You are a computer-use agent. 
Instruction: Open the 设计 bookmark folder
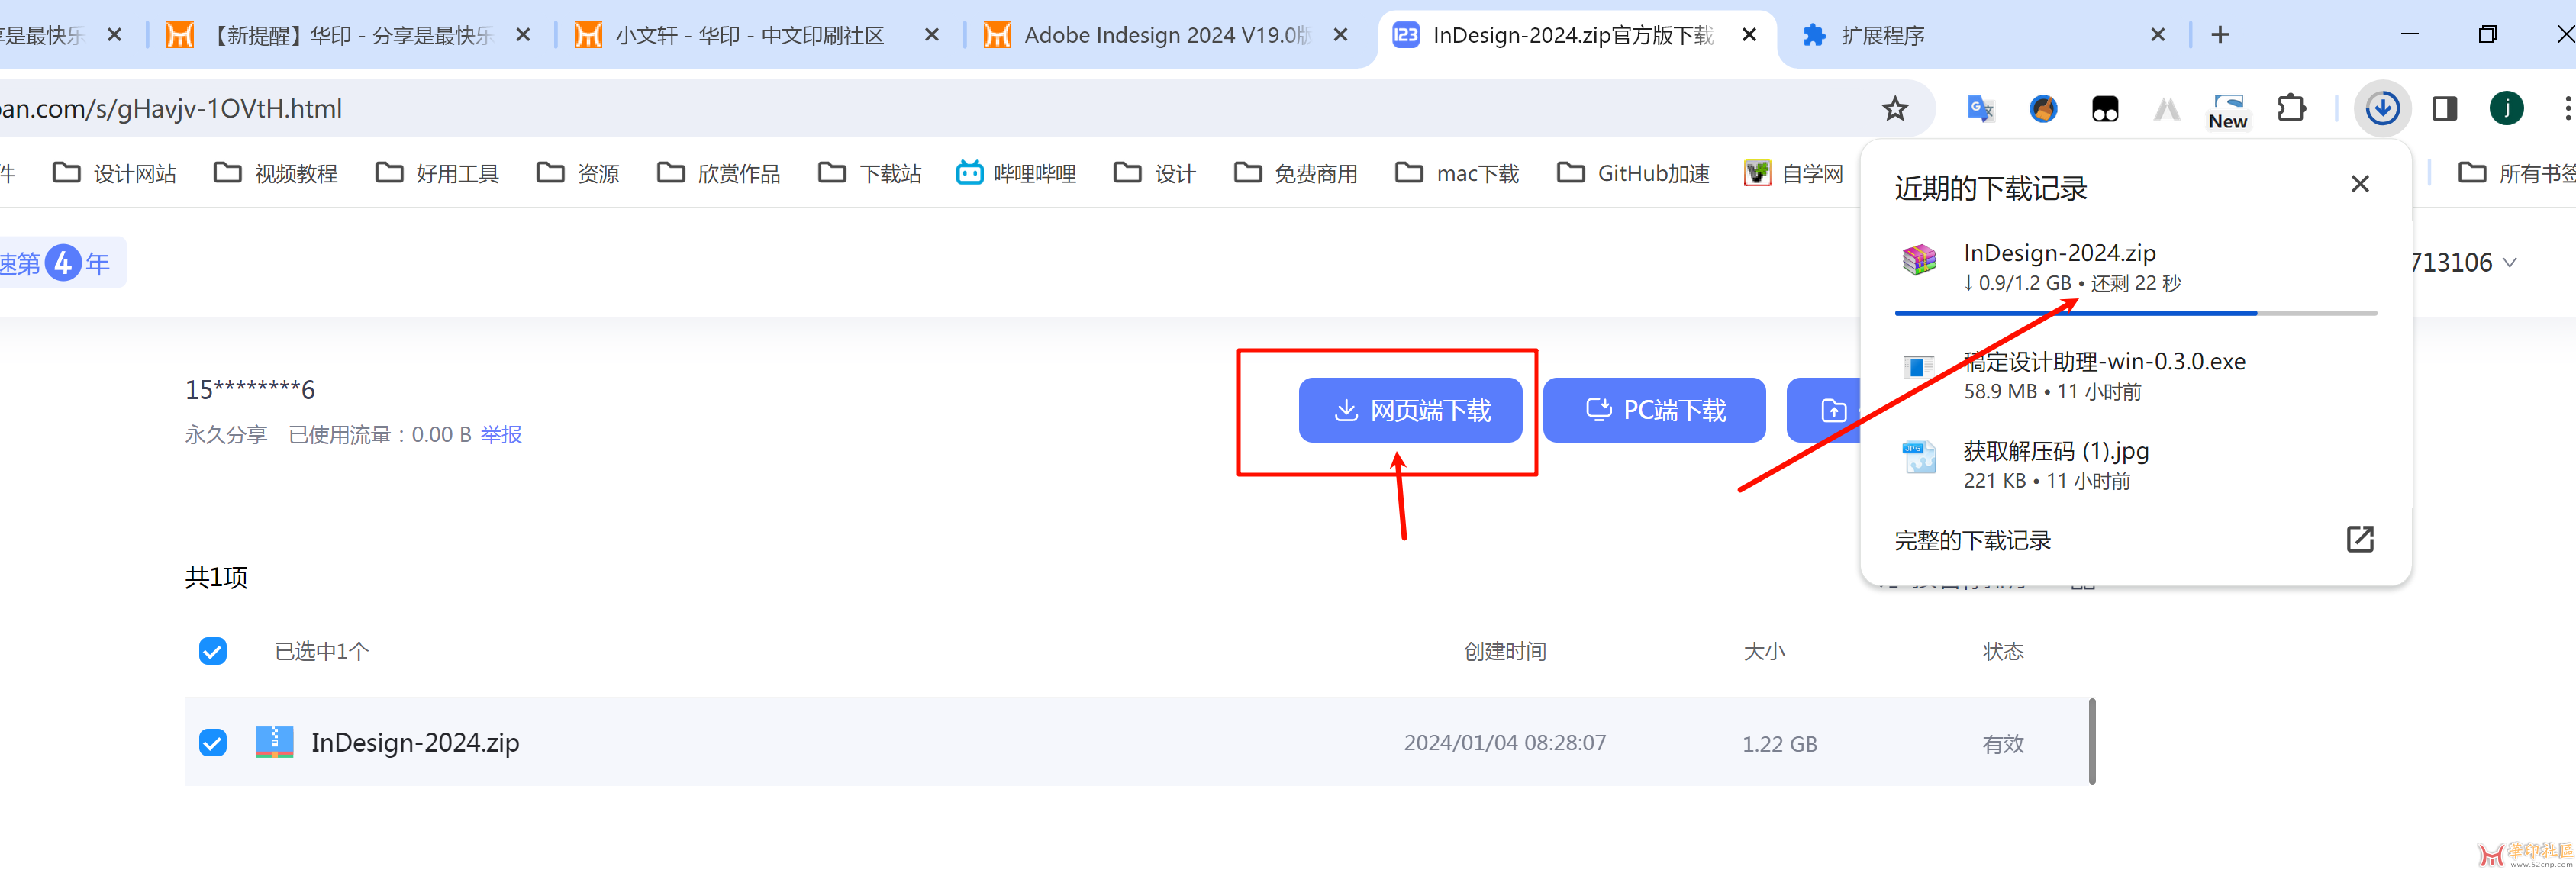(1155, 173)
